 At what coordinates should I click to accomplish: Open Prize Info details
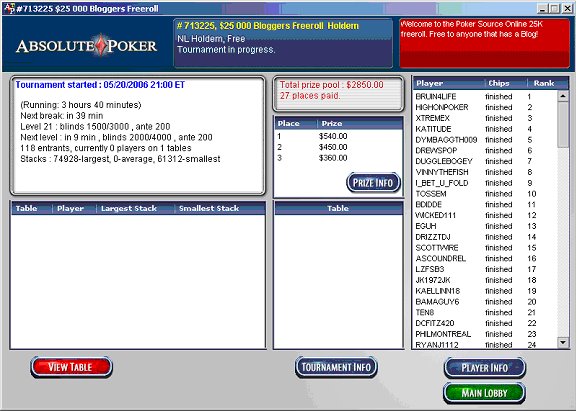point(373,183)
